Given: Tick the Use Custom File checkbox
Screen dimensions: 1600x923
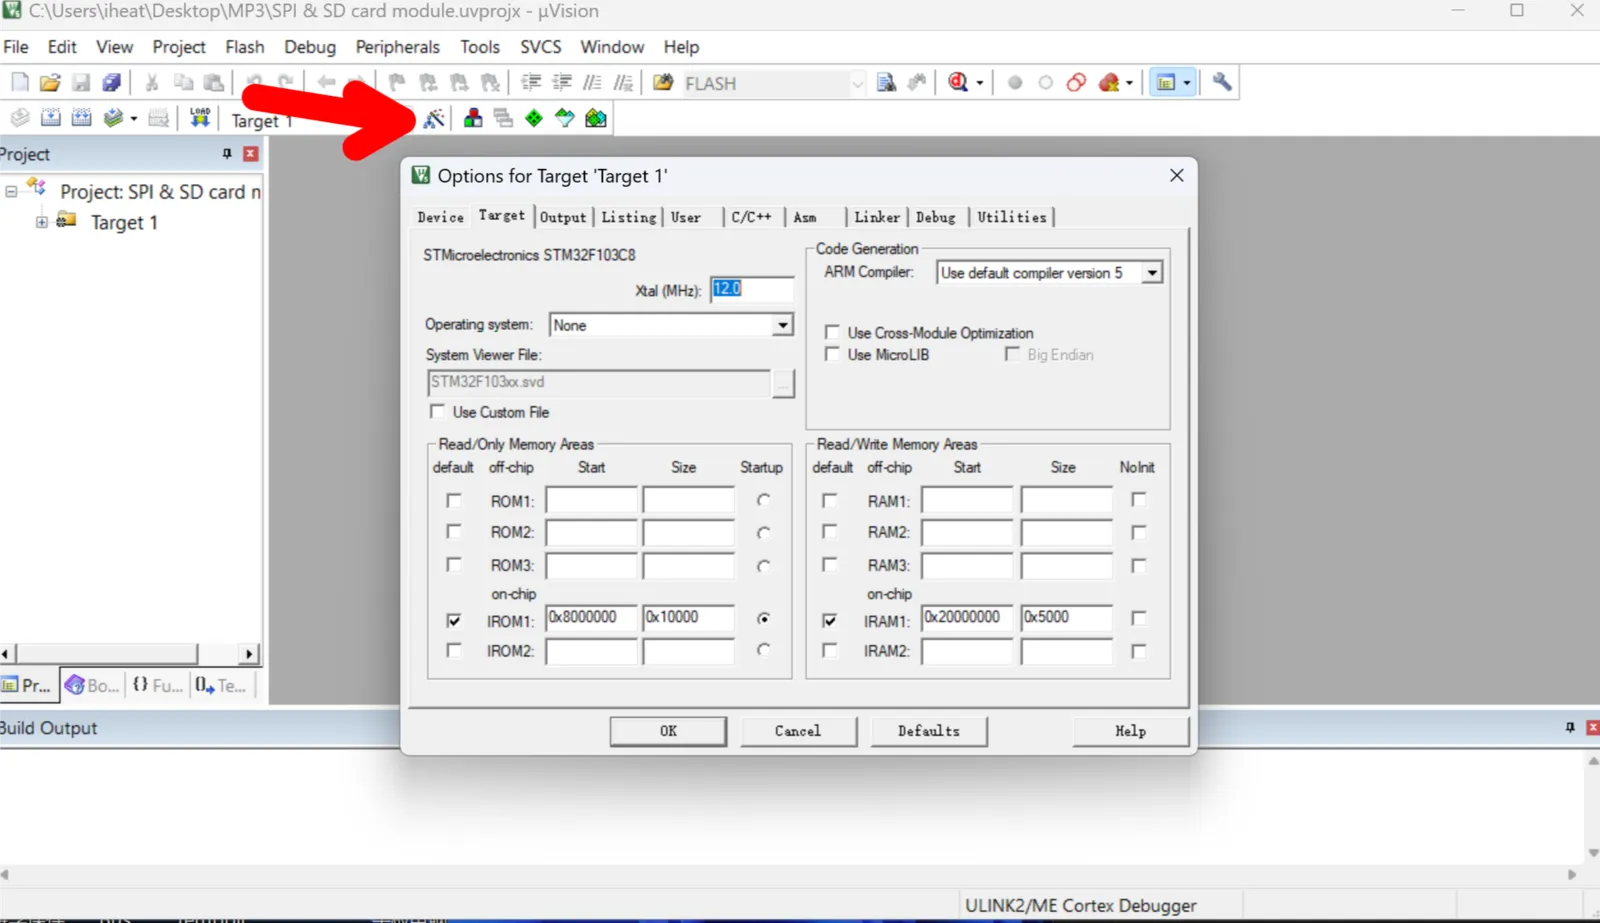Looking at the screenshot, I should coord(437,411).
